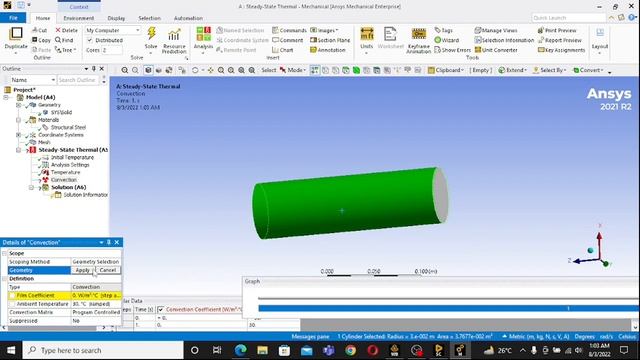
Task: Select Analysis Settings tree item
Action: tap(70, 165)
